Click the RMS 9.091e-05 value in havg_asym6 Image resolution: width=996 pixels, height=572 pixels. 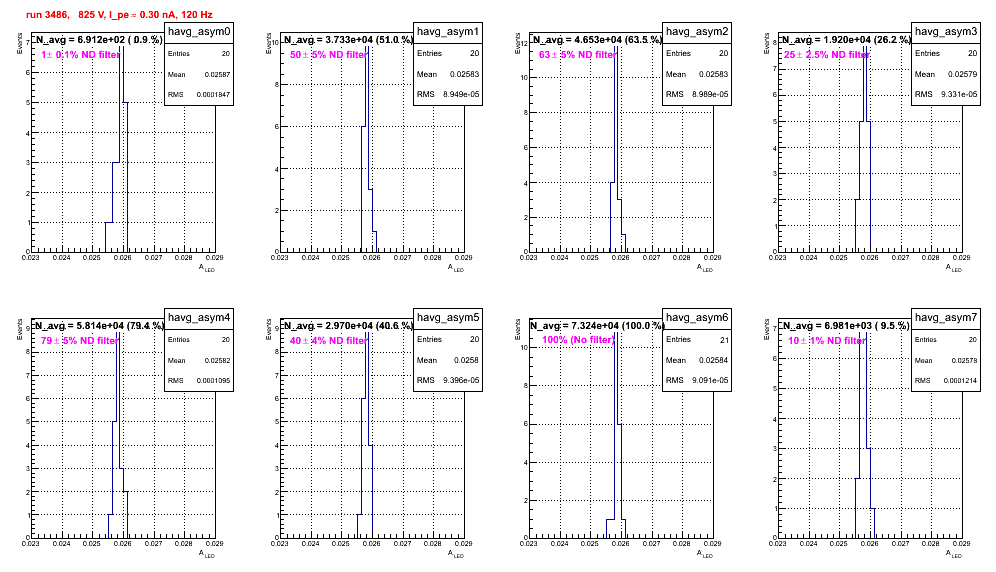pos(711,380)
